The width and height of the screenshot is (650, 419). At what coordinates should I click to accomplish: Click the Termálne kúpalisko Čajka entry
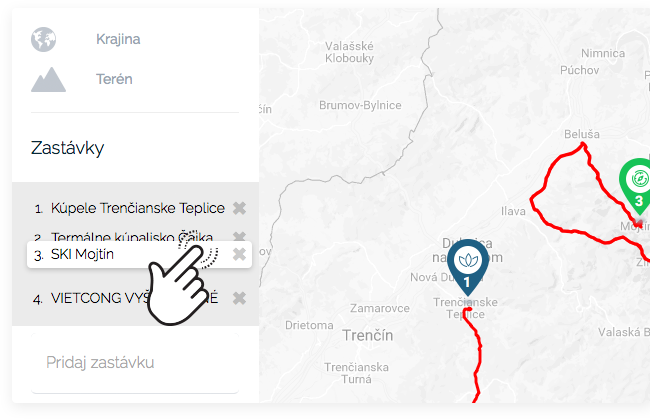[x=132, y=237]
